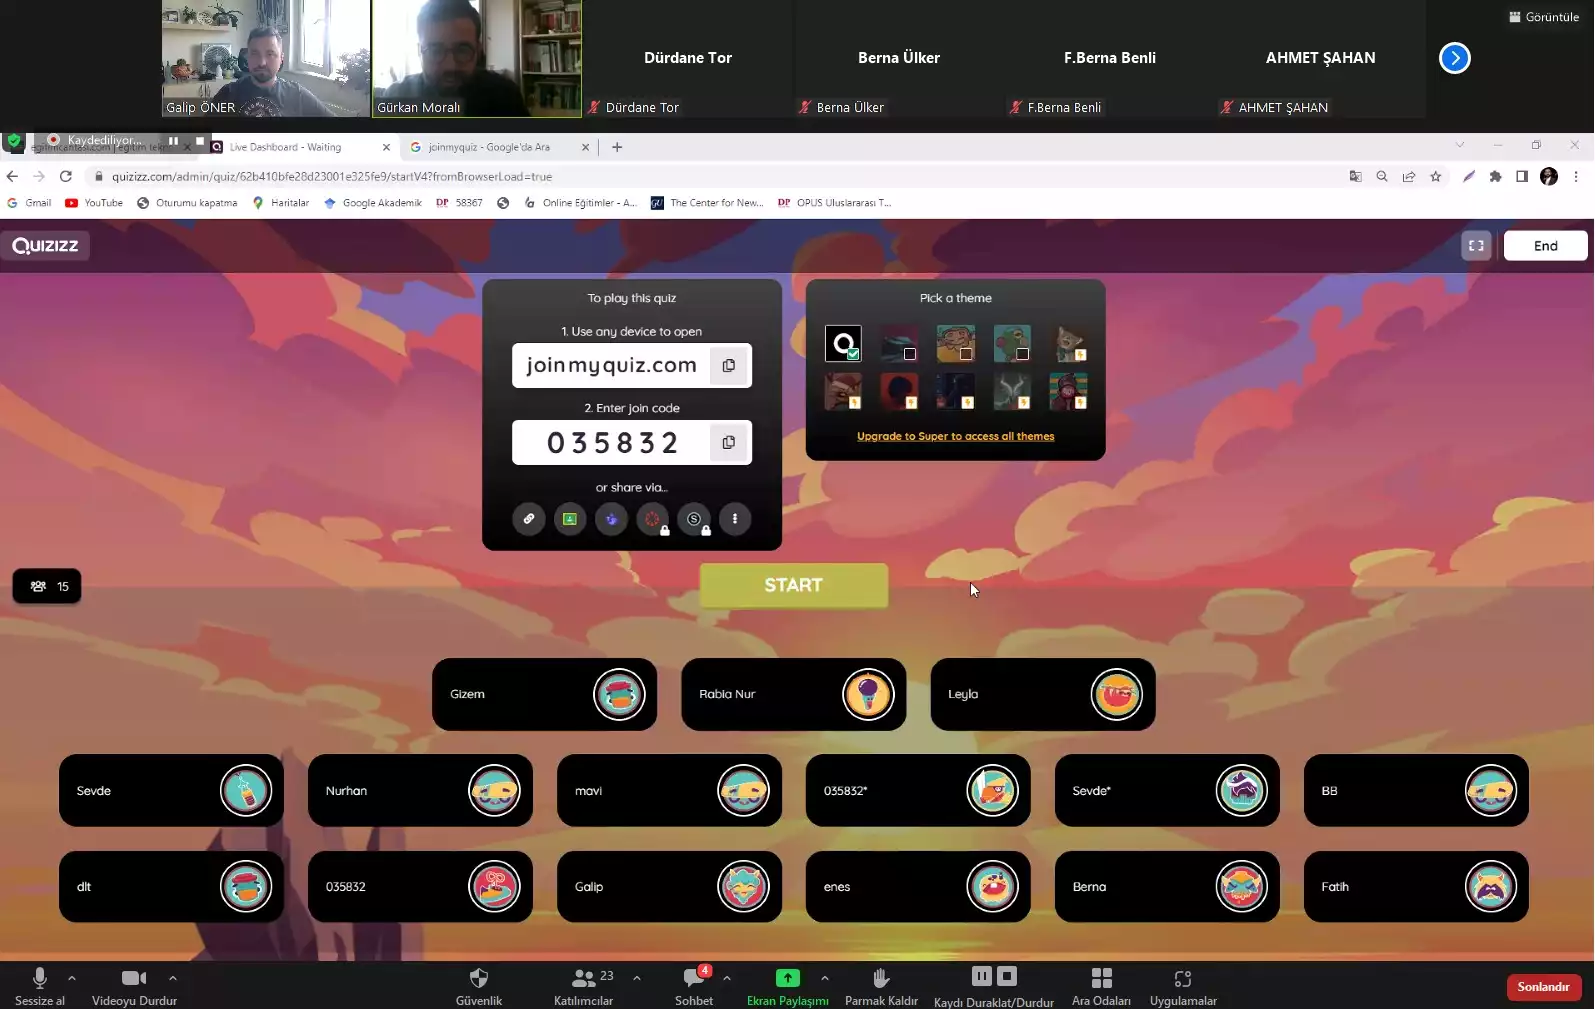Open Güvenlik security options
Viewport: 1595px width, 1009px height.
tap(479, 986)
